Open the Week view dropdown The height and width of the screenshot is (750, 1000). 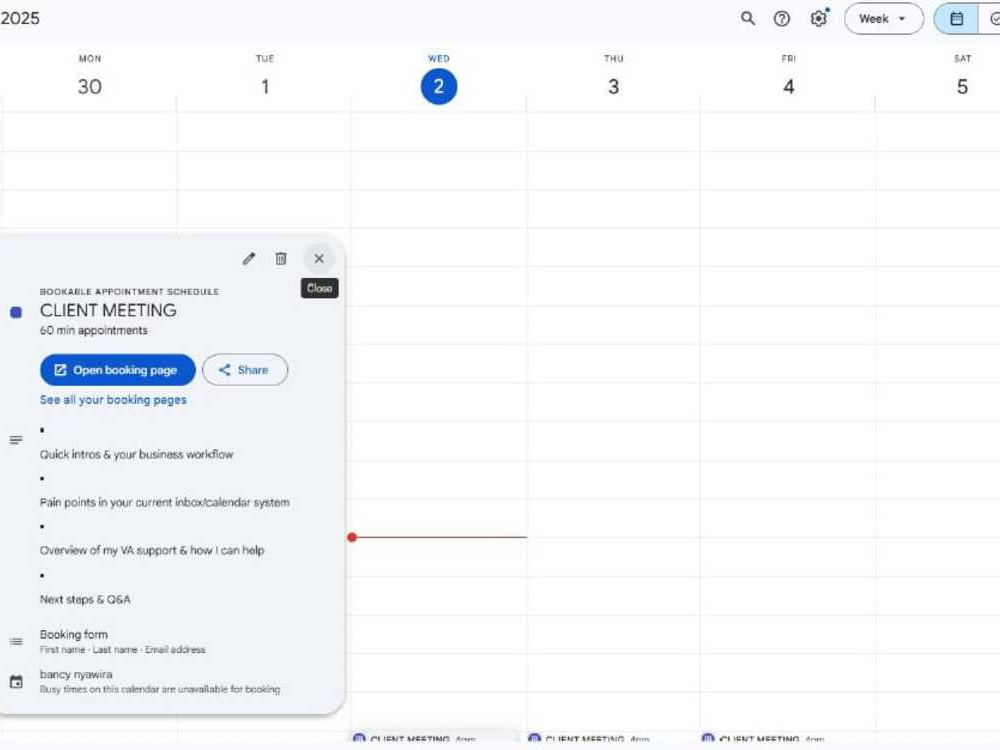(x=884, y=18)
